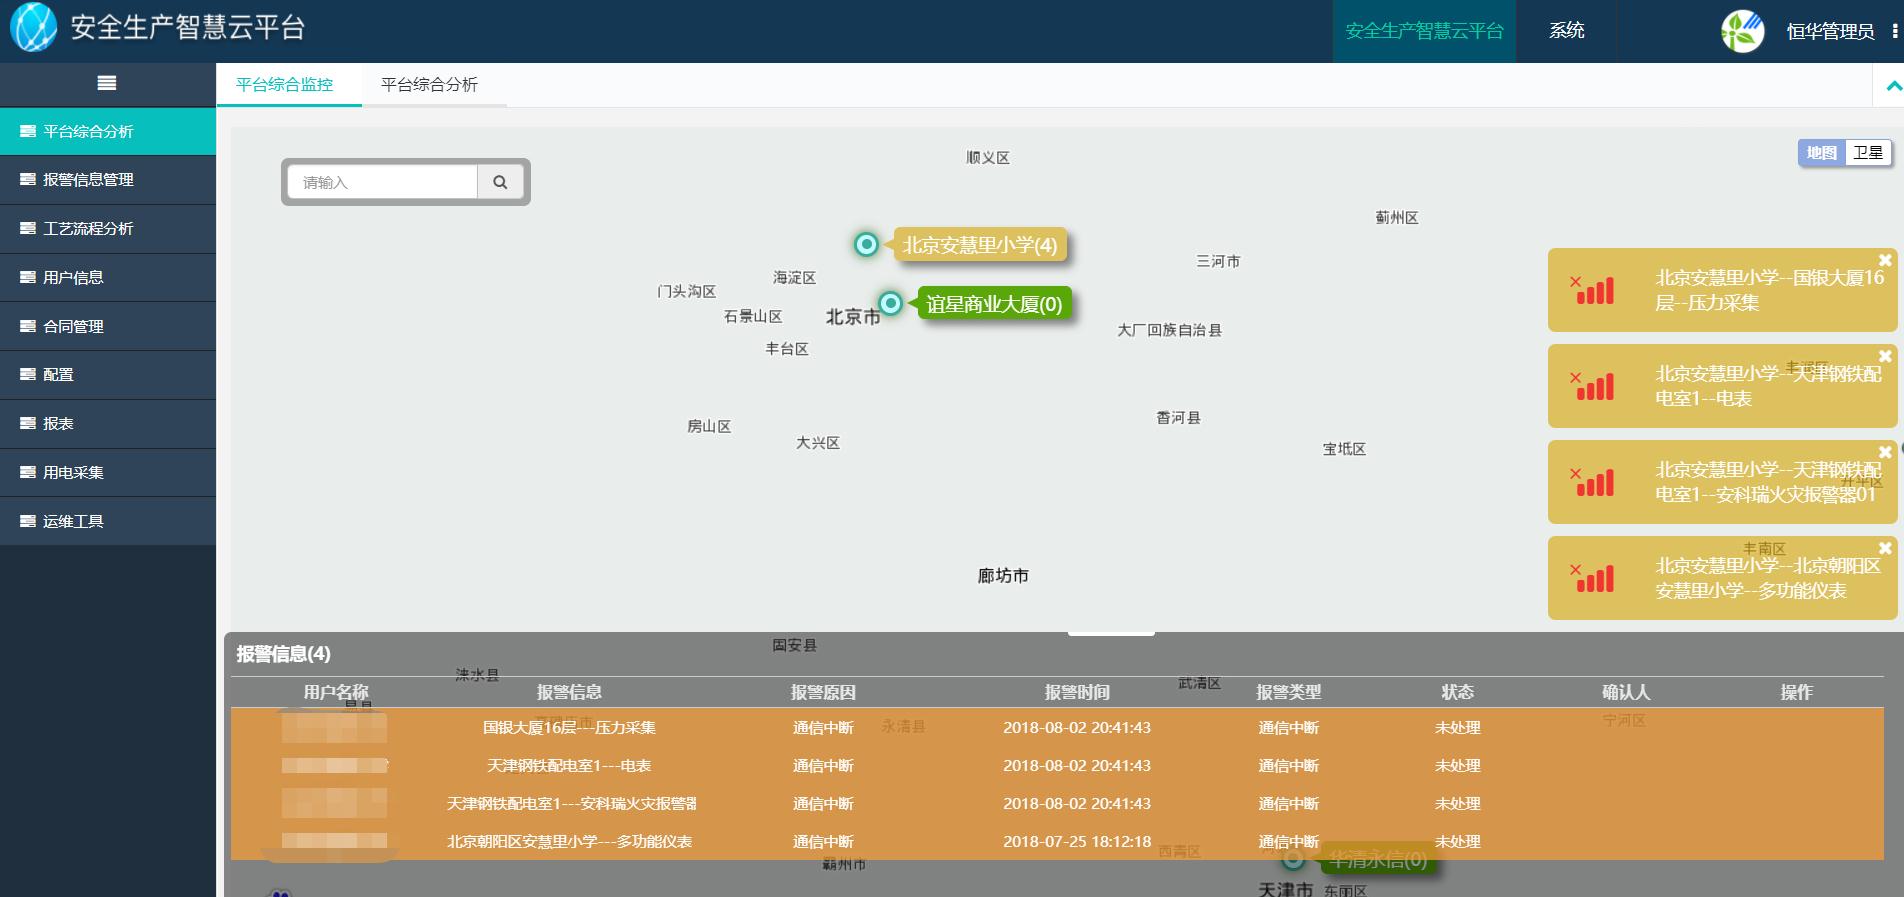1904x897 pixels.
Task: Click the hamburger menu icon in sidebar
Action: click(x=107, y=84)
